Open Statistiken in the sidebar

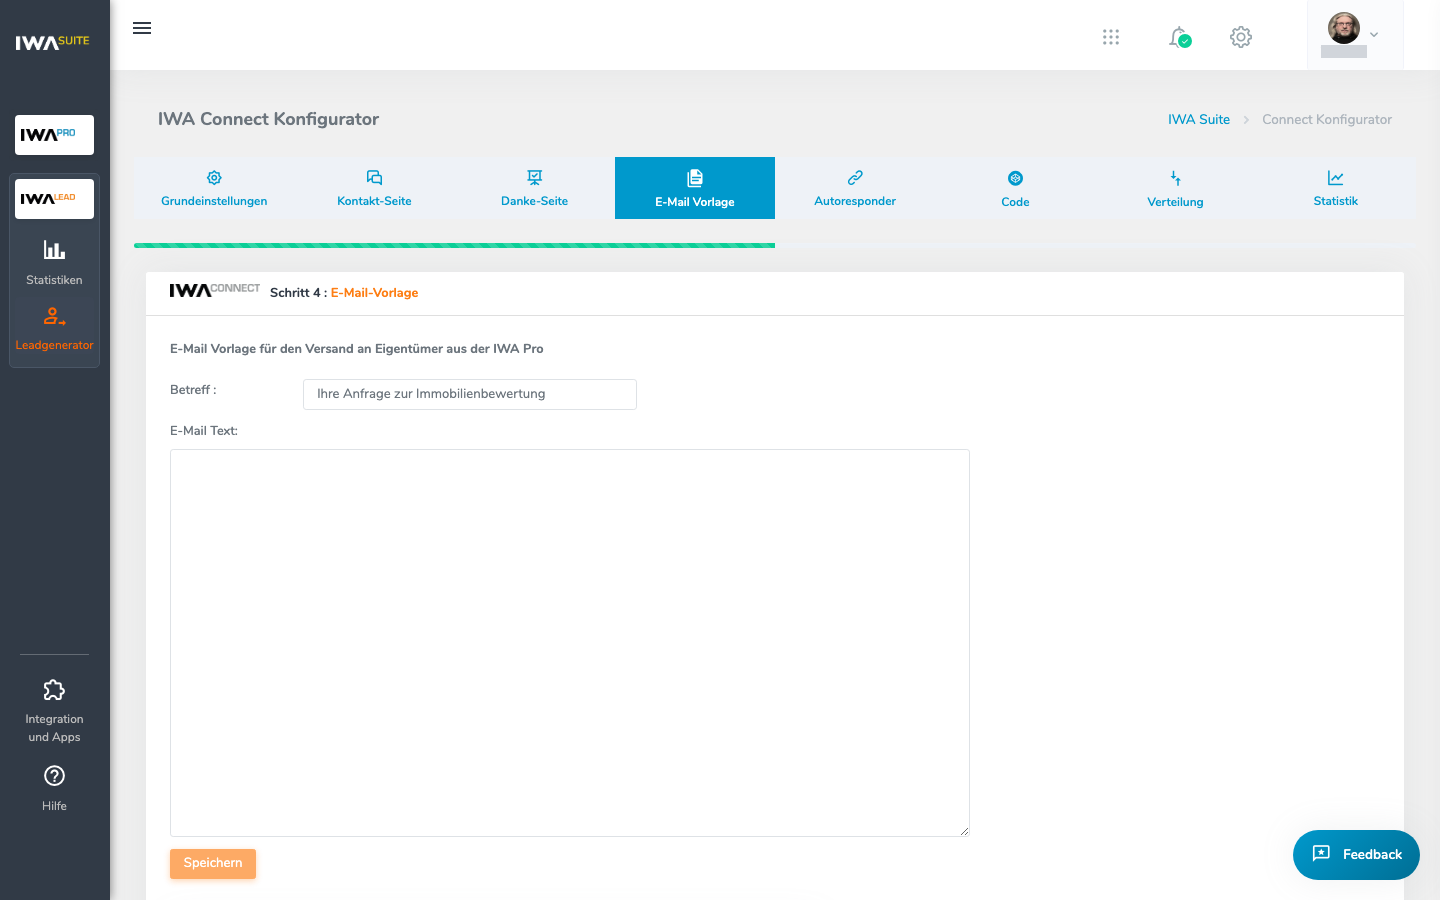point(54,262)
